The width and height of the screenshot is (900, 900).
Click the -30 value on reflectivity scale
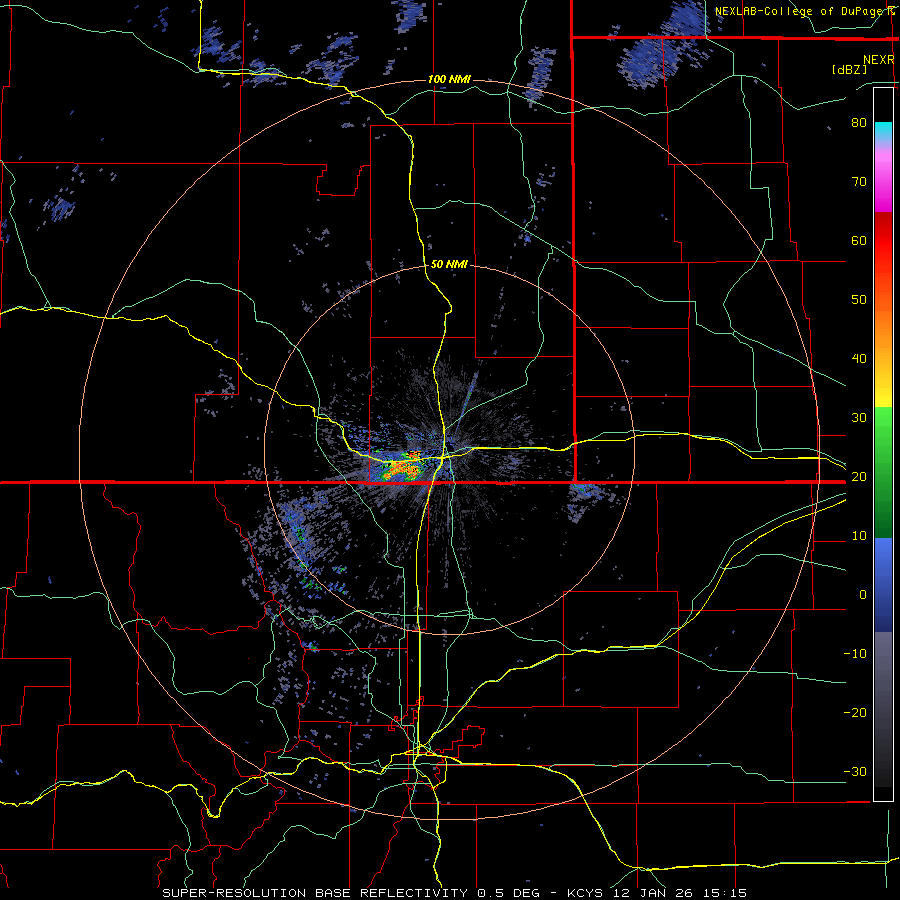point(855,772)
